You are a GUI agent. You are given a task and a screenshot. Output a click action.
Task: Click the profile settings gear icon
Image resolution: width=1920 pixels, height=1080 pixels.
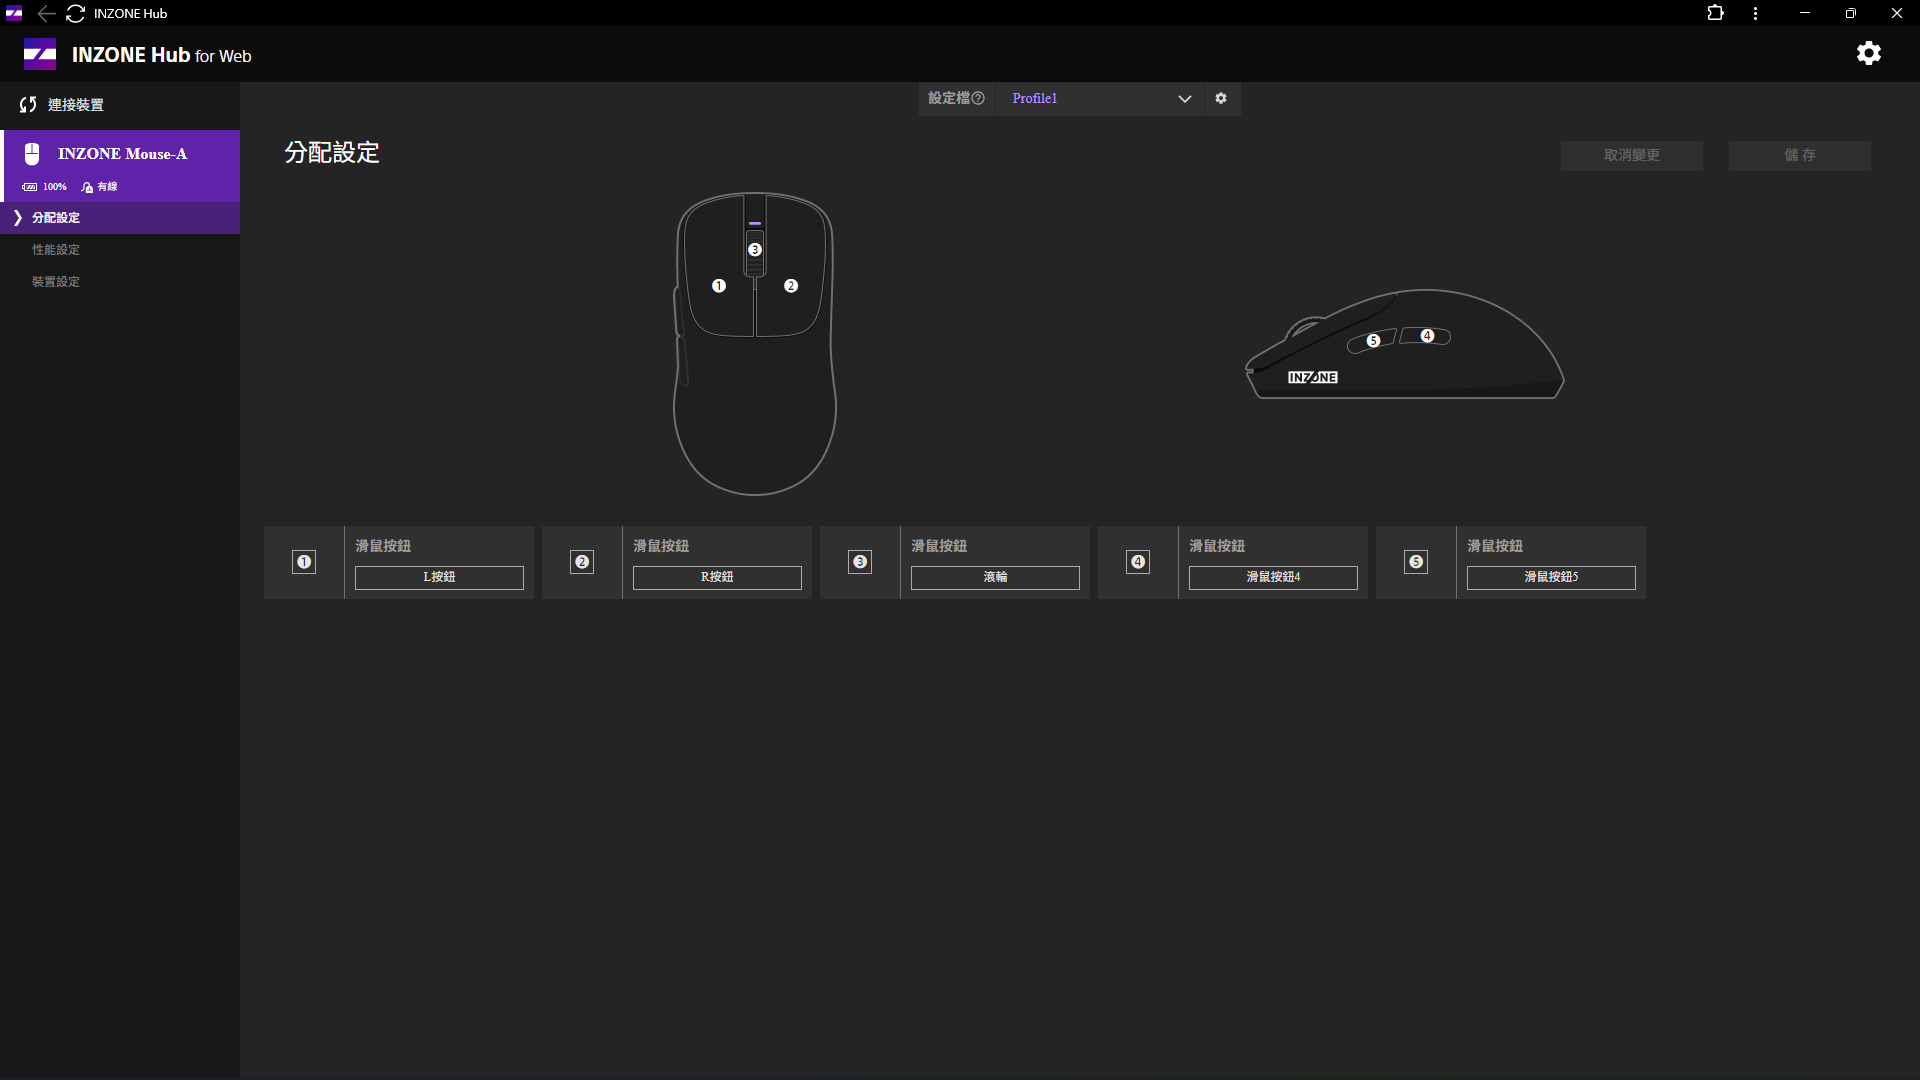pos(1221,98)
